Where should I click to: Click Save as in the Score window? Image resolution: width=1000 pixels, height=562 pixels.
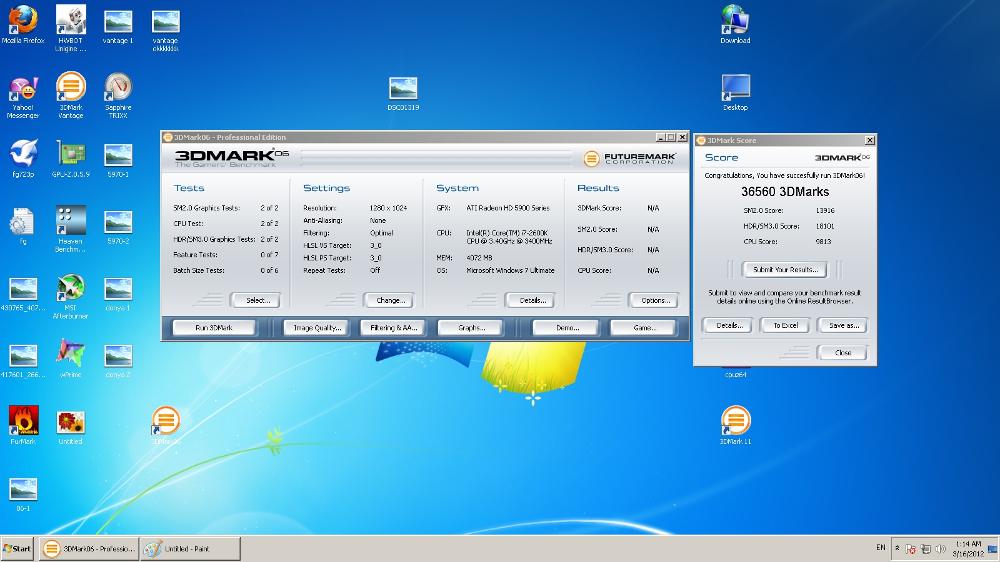842,325
